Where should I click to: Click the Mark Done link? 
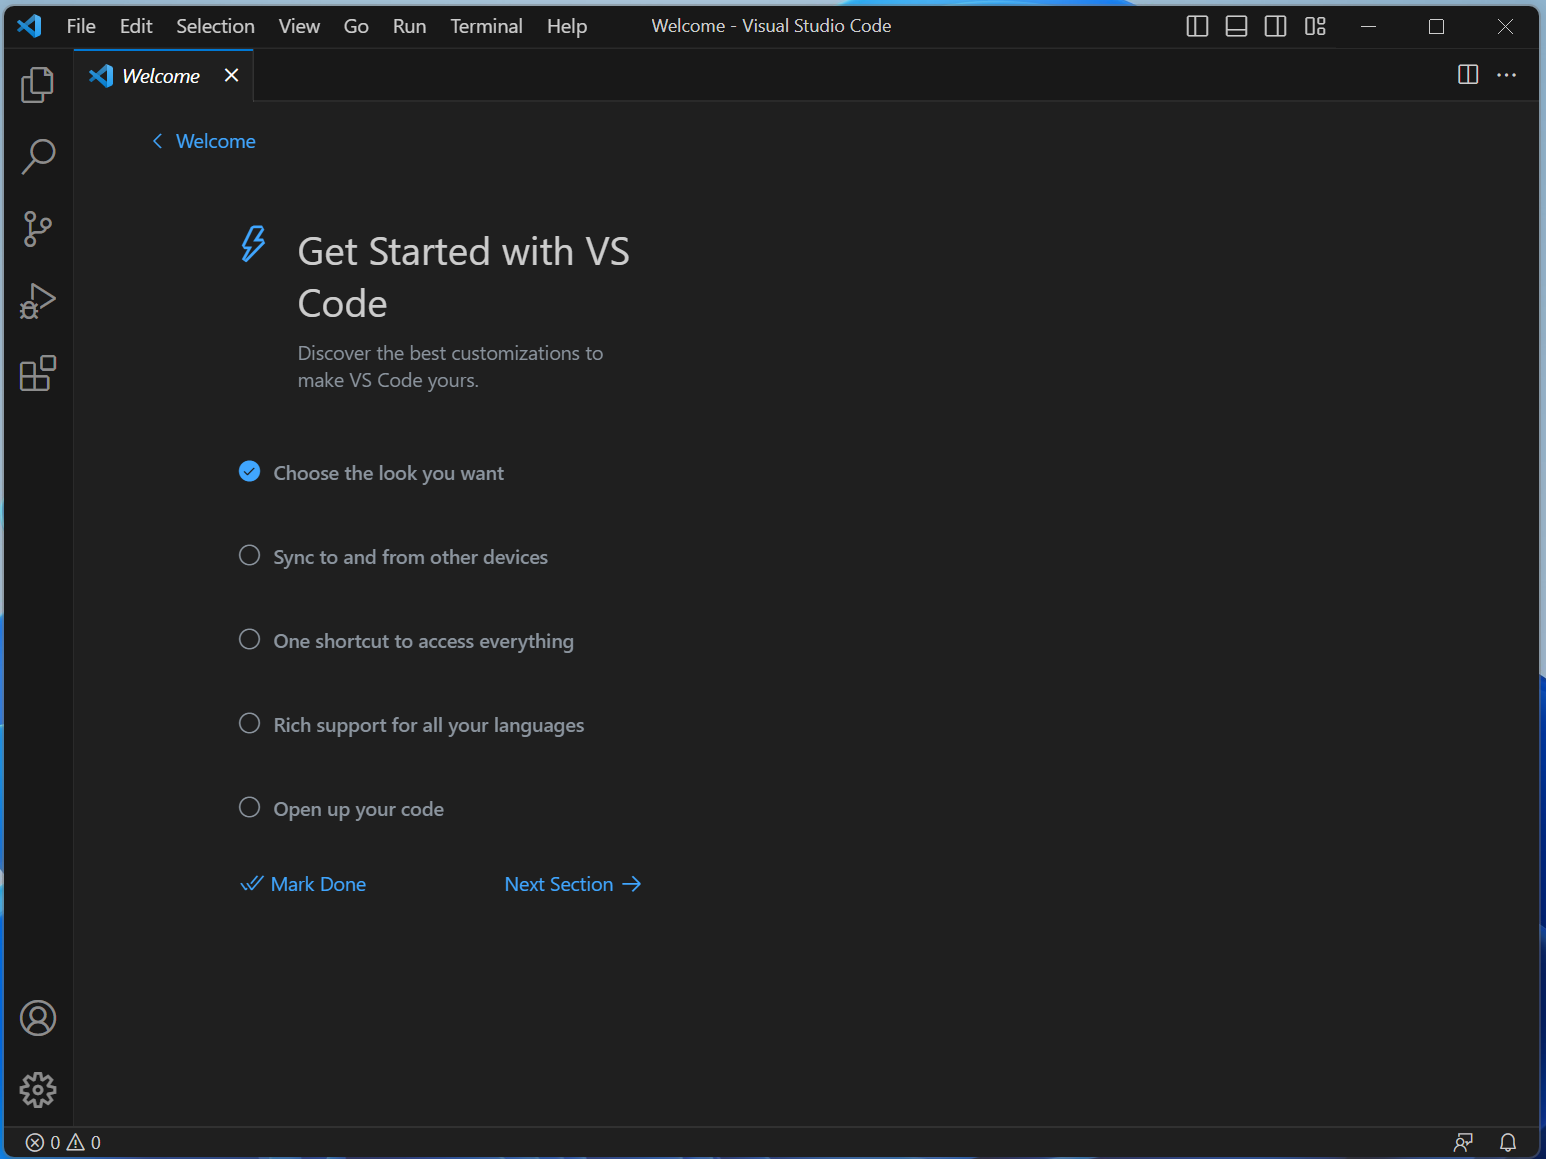(x=303, y=884)
